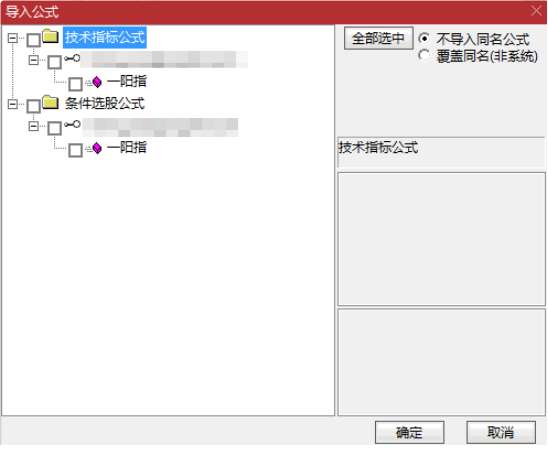The image size is (548, 450).
Task: Click the key icon under 技术指标公式
Action: click(x=72, y=58)
